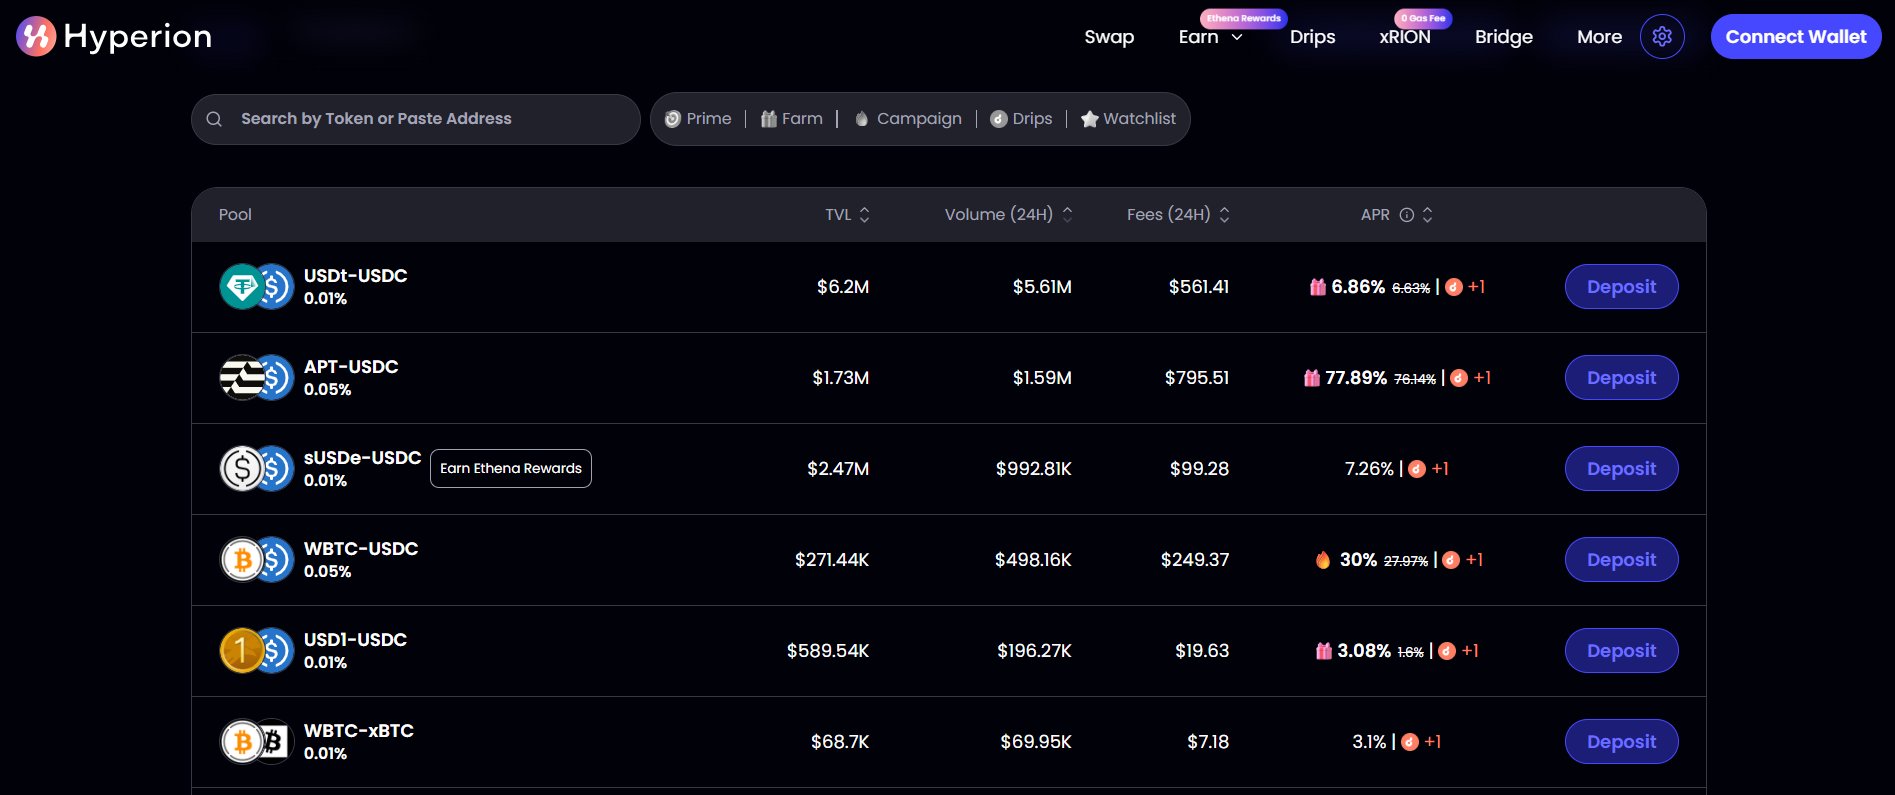Click the sUSDe-USDC token pair icon
This screenshot has height=795, width=1895.
point(256,469)
